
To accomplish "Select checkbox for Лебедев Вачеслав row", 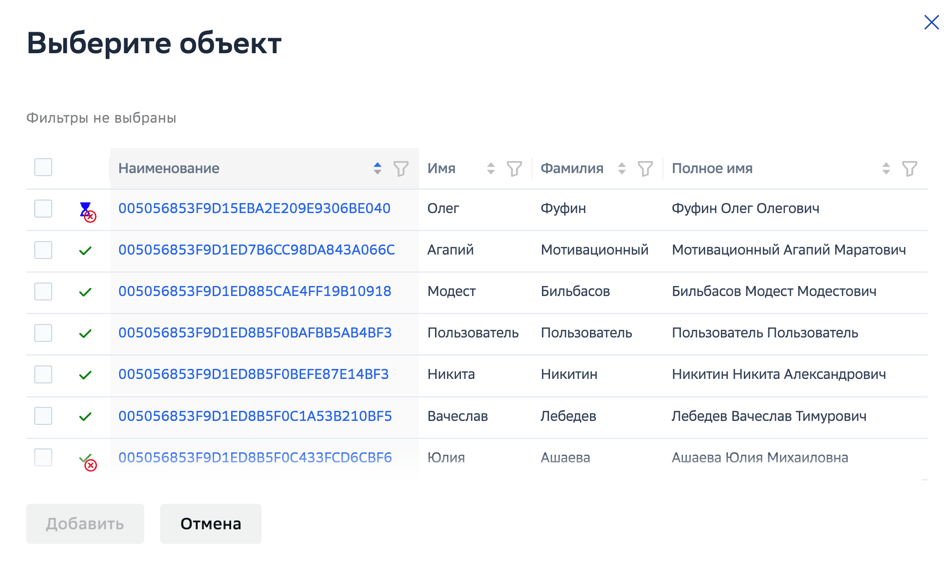I will point(43,416).
